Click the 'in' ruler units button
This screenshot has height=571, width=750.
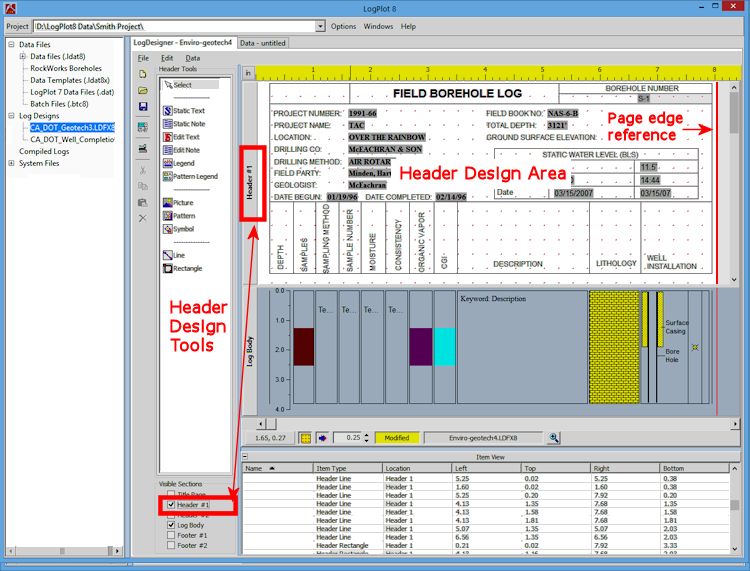248,73
